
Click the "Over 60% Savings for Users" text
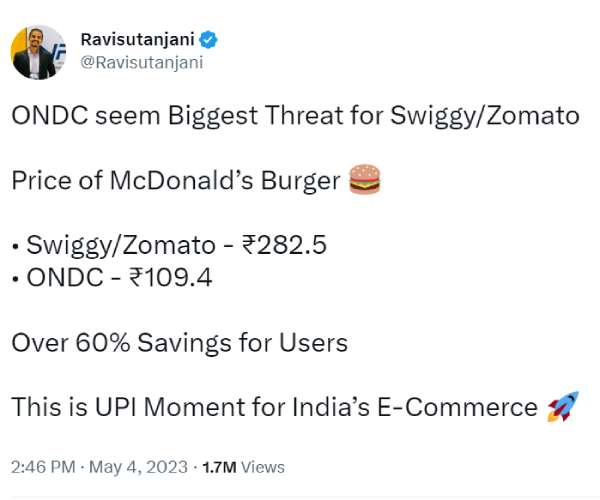[x=180, y=343]
